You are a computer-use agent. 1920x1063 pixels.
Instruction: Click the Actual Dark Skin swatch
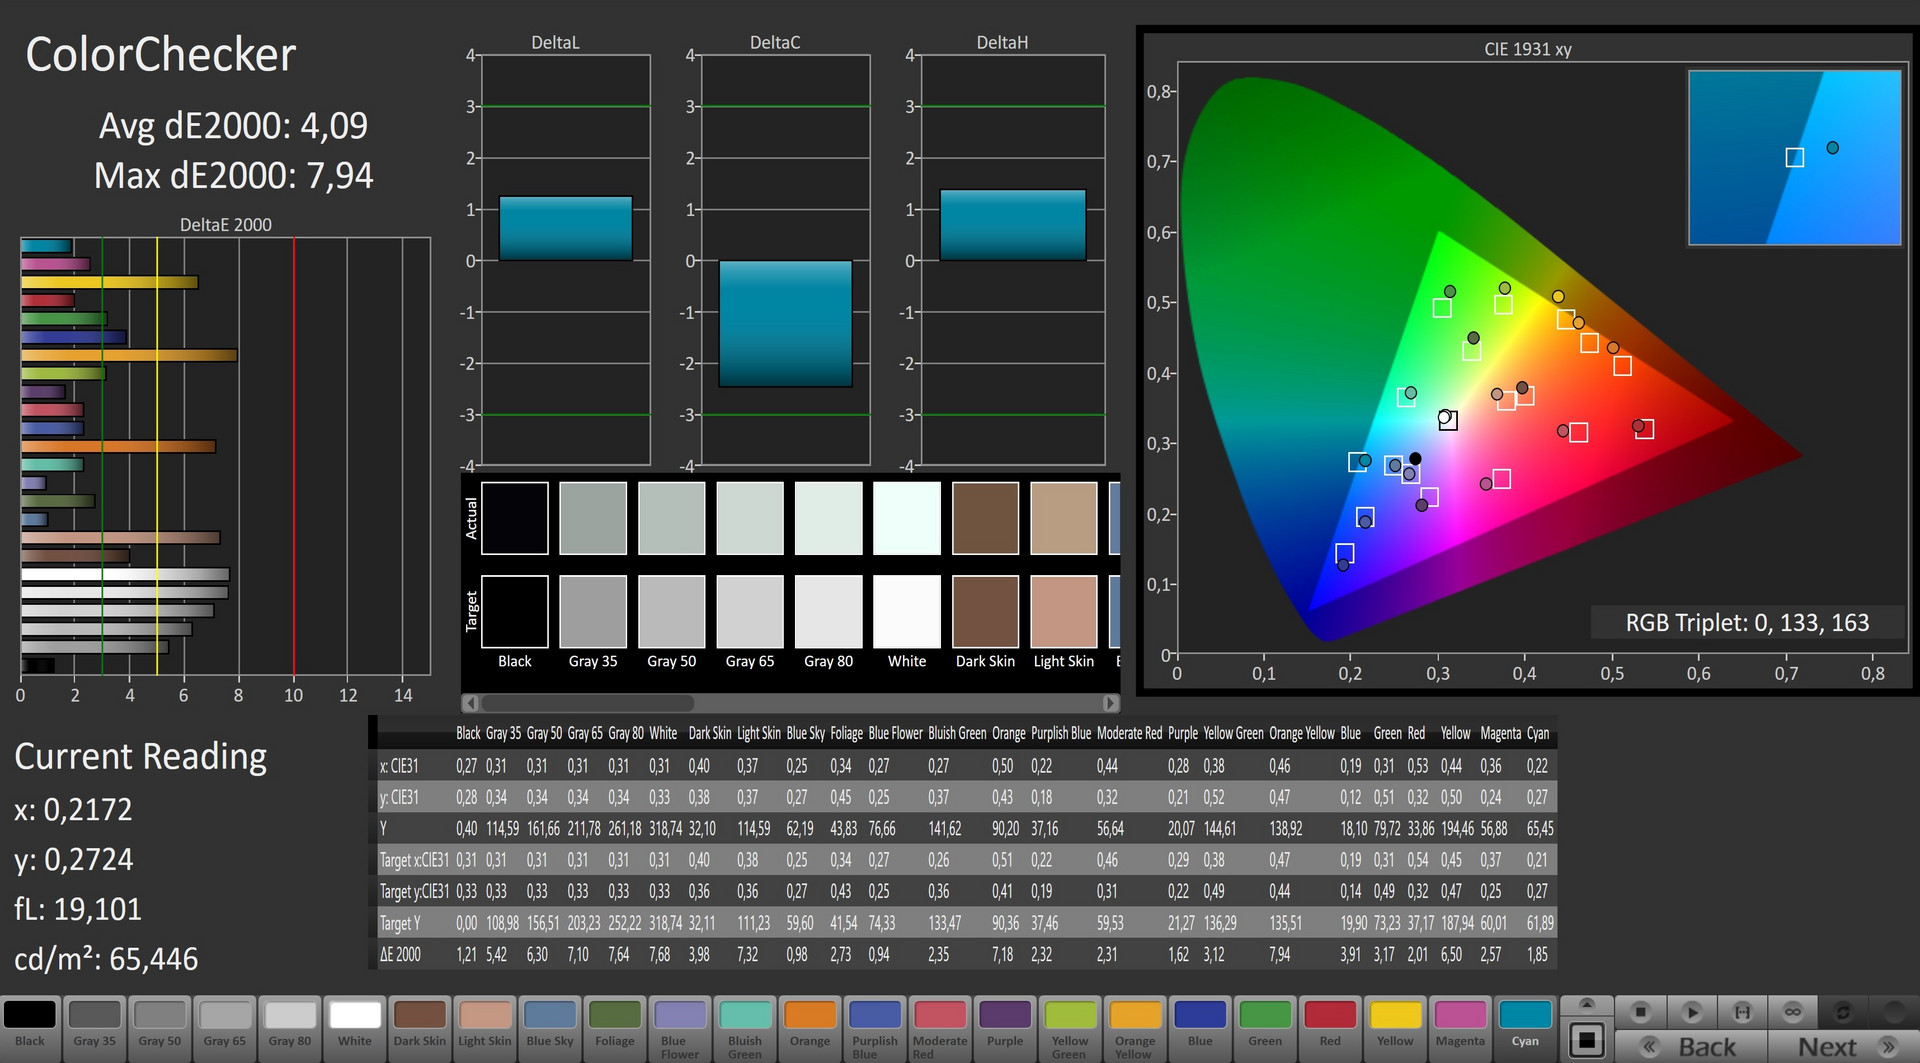tap(985, 518)
